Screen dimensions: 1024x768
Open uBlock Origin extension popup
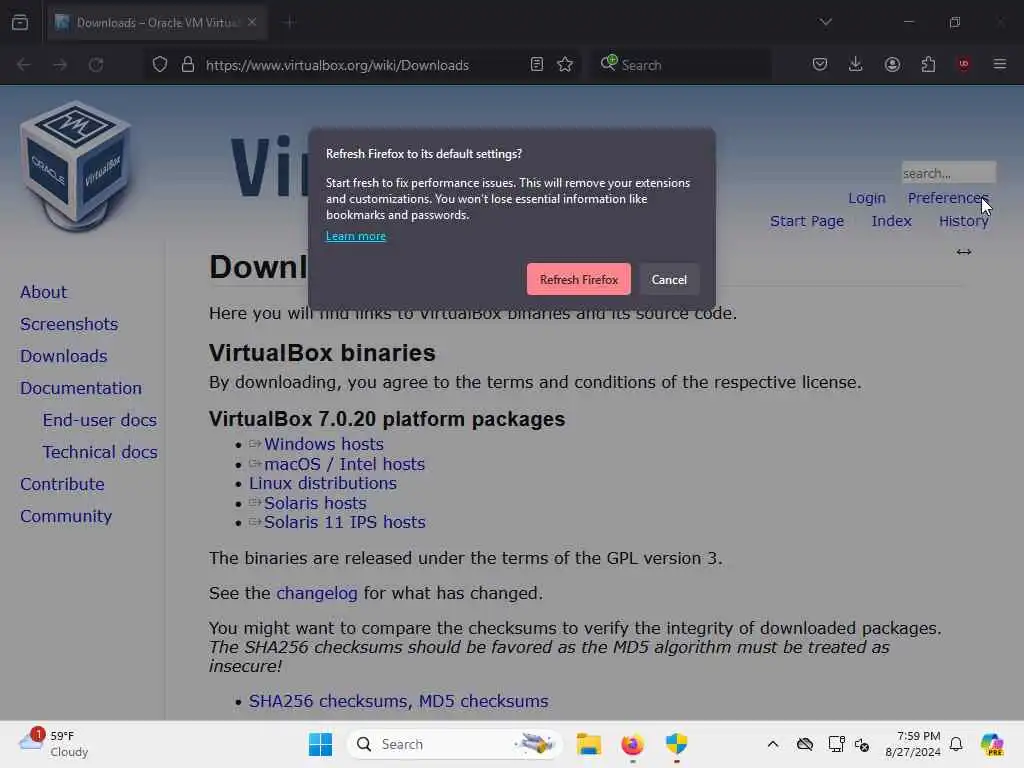(x=964, y=64)
